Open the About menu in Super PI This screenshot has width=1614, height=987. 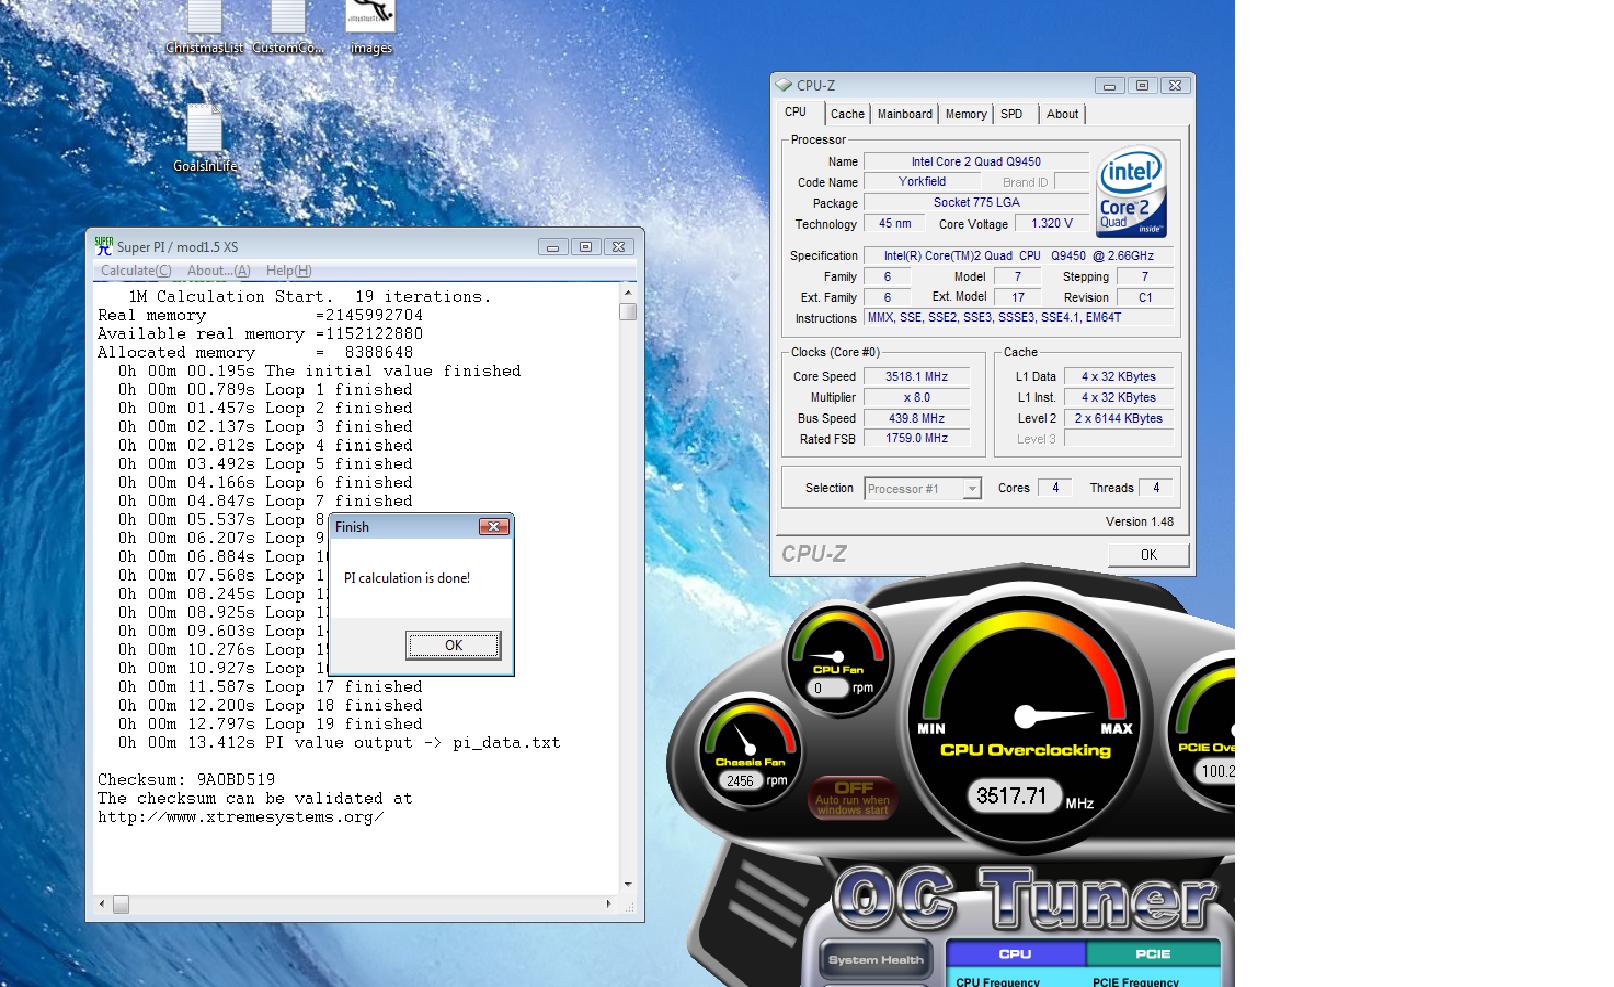(218, 270)
